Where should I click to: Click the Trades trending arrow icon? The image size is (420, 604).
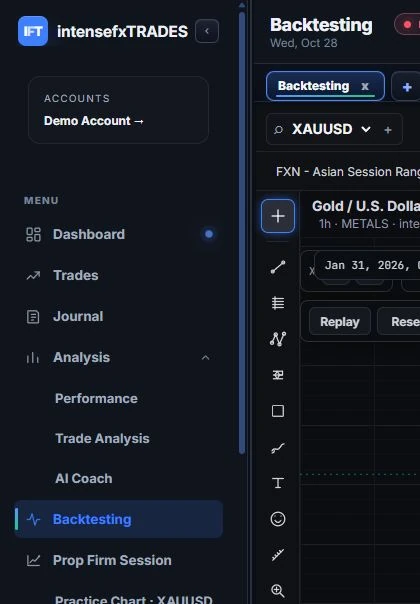tap(33, 275)
